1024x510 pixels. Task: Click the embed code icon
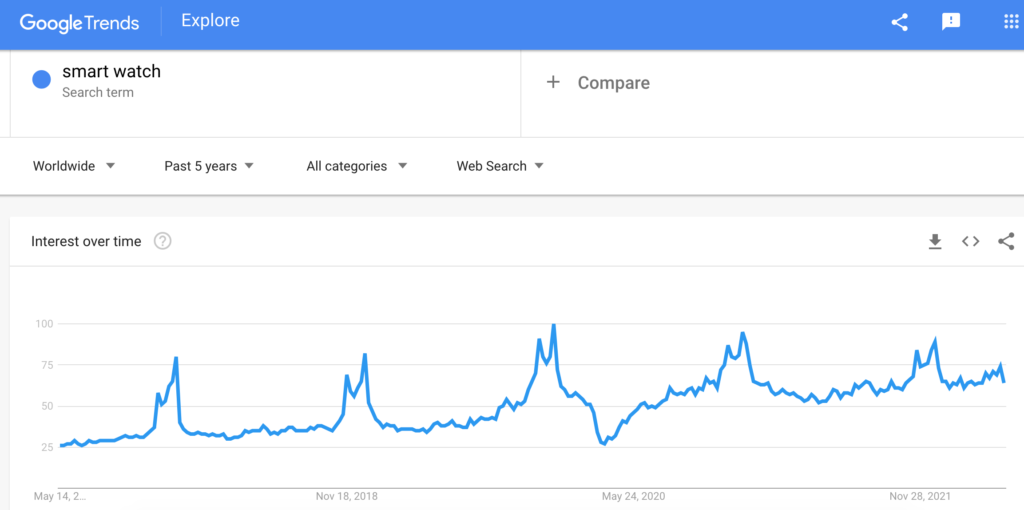coord(970,242)
